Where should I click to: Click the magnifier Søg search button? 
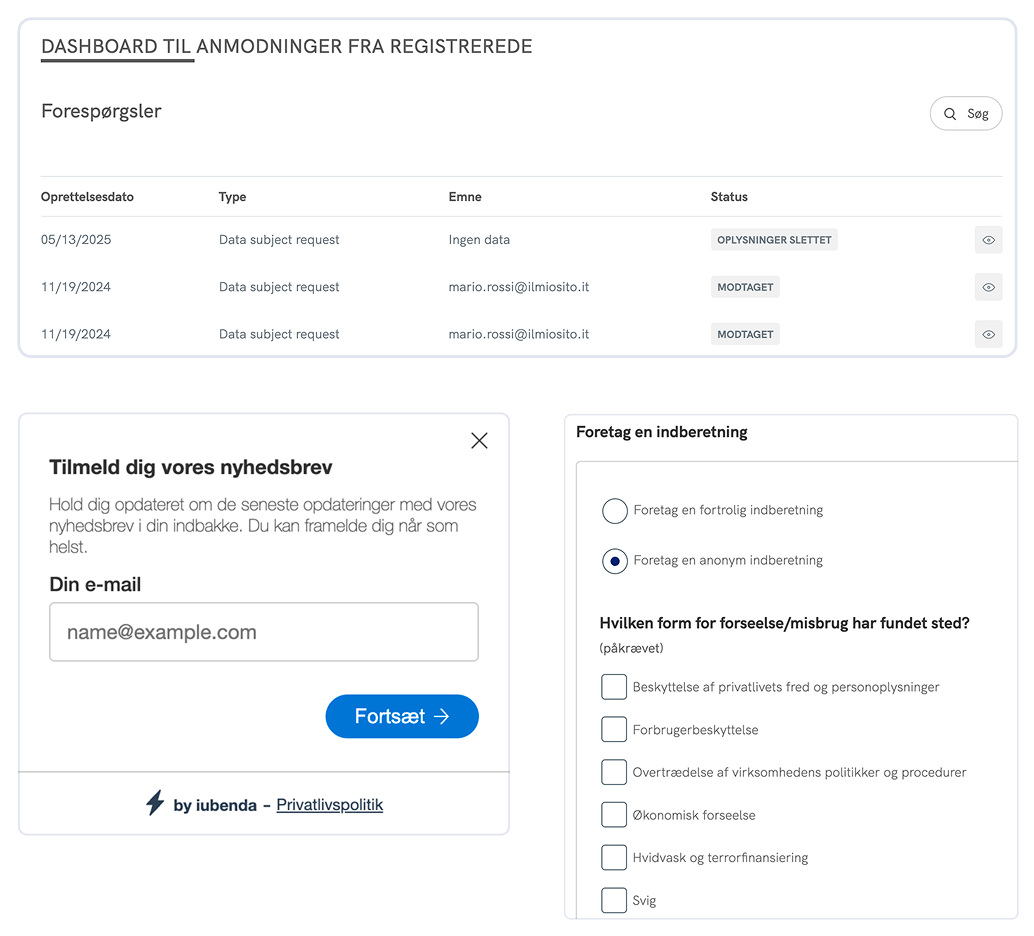(x=965, y=114)
